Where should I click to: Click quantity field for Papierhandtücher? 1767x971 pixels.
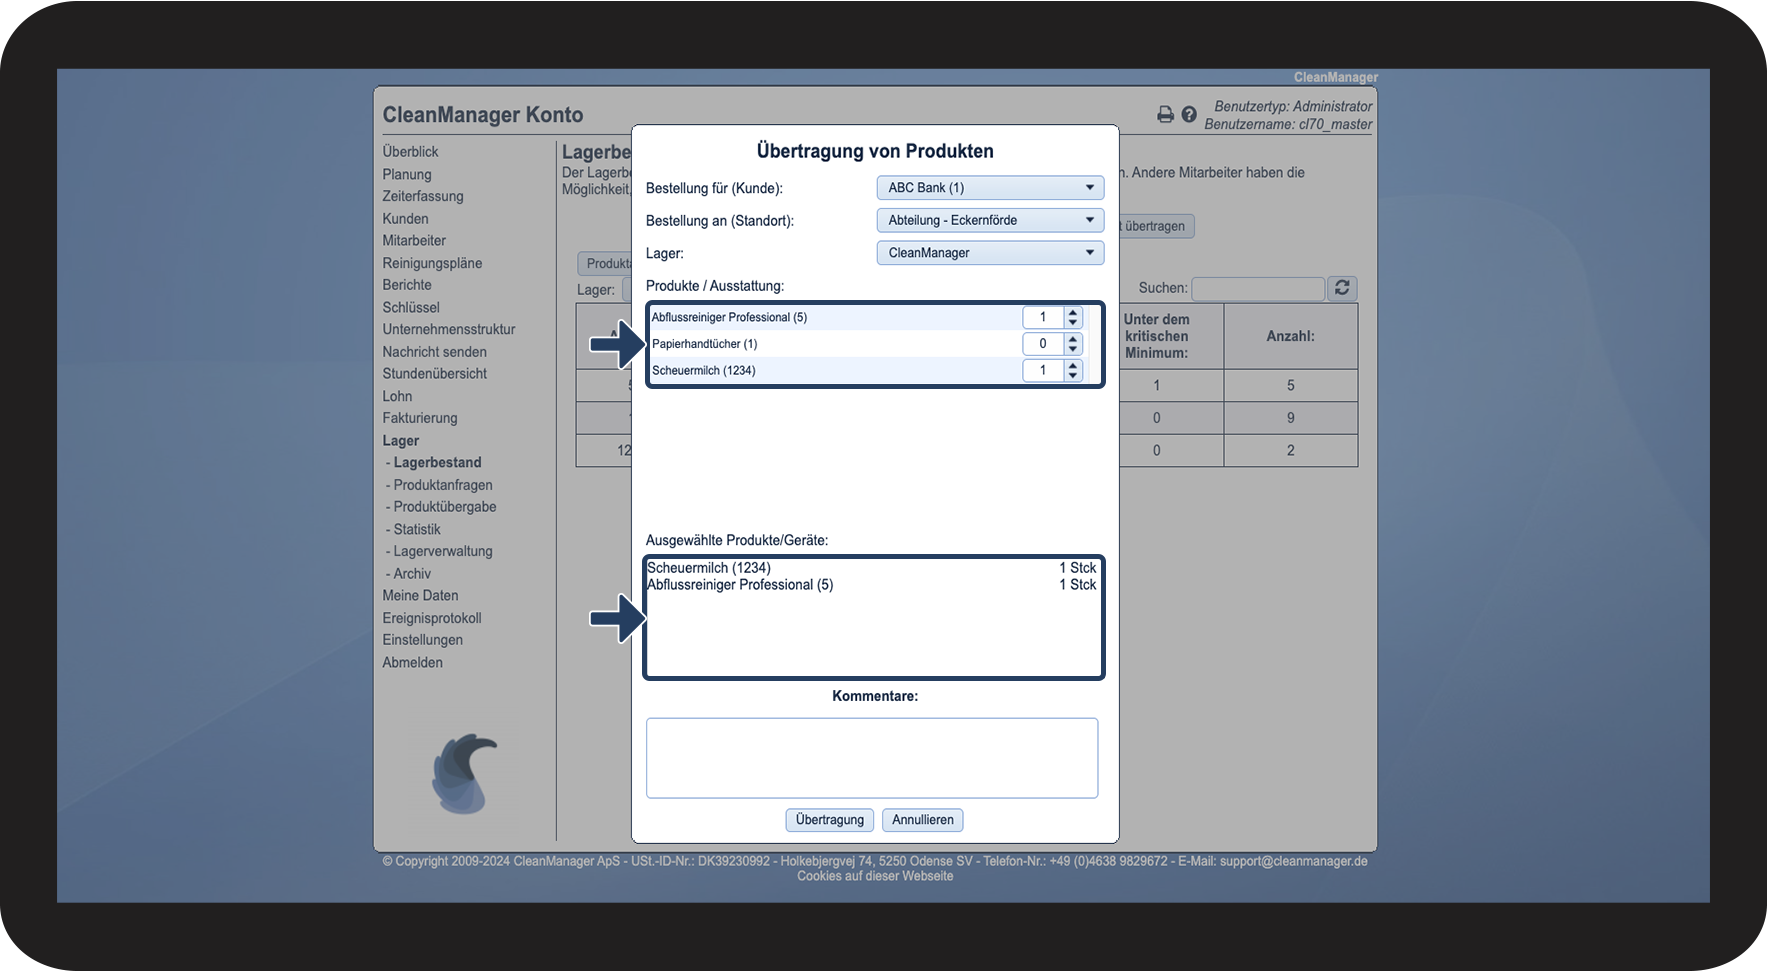tap(1043, 344)
